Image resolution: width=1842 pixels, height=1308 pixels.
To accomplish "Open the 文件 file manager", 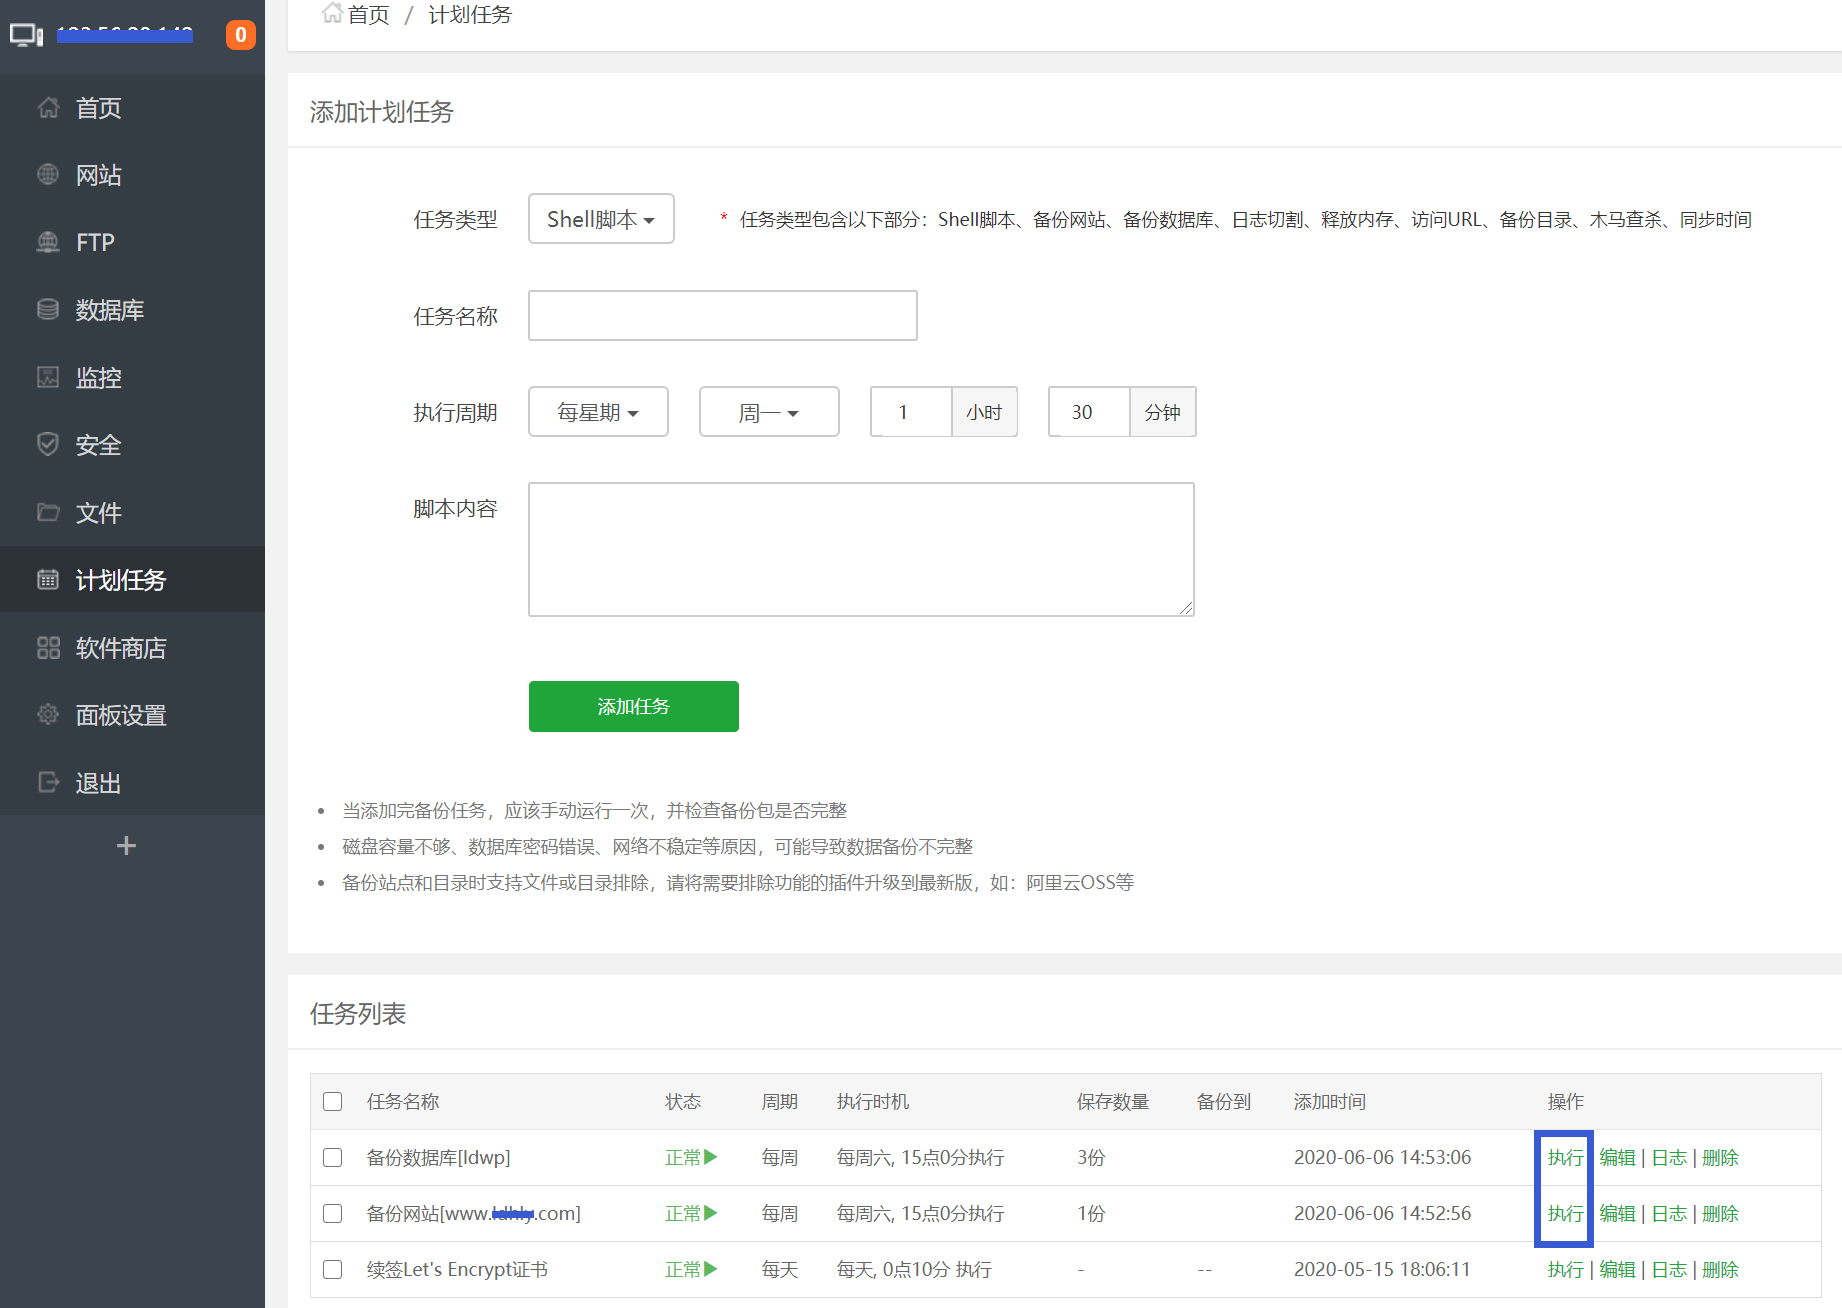I will [98, 513].
